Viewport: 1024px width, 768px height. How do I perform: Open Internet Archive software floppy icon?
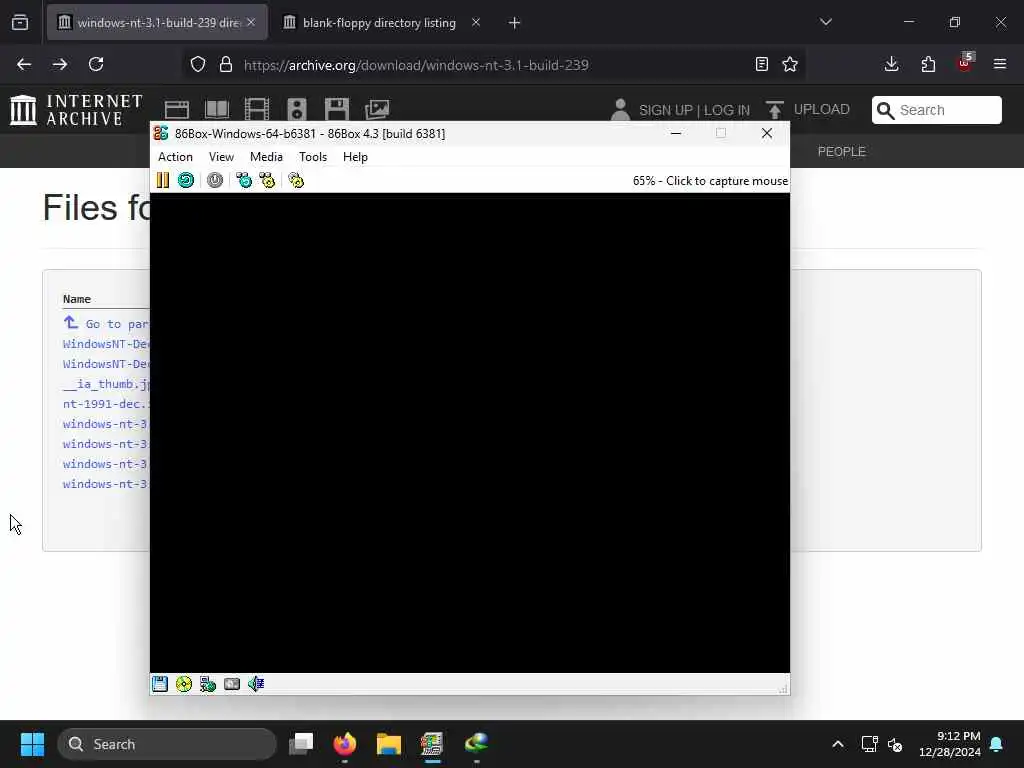tap(337, 110)
